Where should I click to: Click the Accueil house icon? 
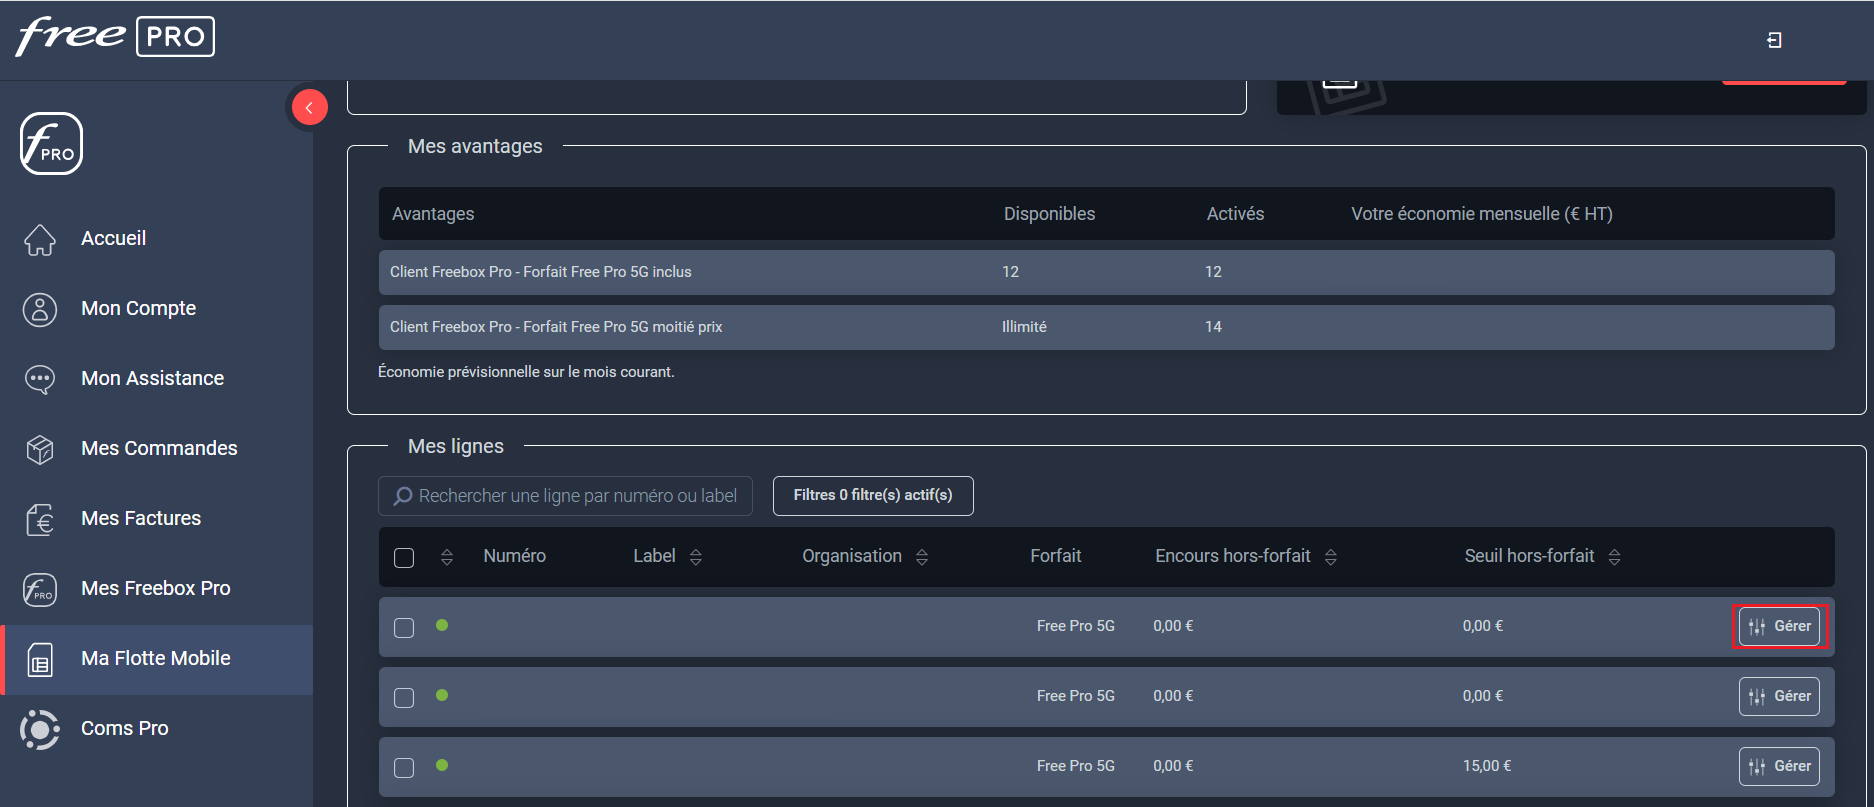40,239
